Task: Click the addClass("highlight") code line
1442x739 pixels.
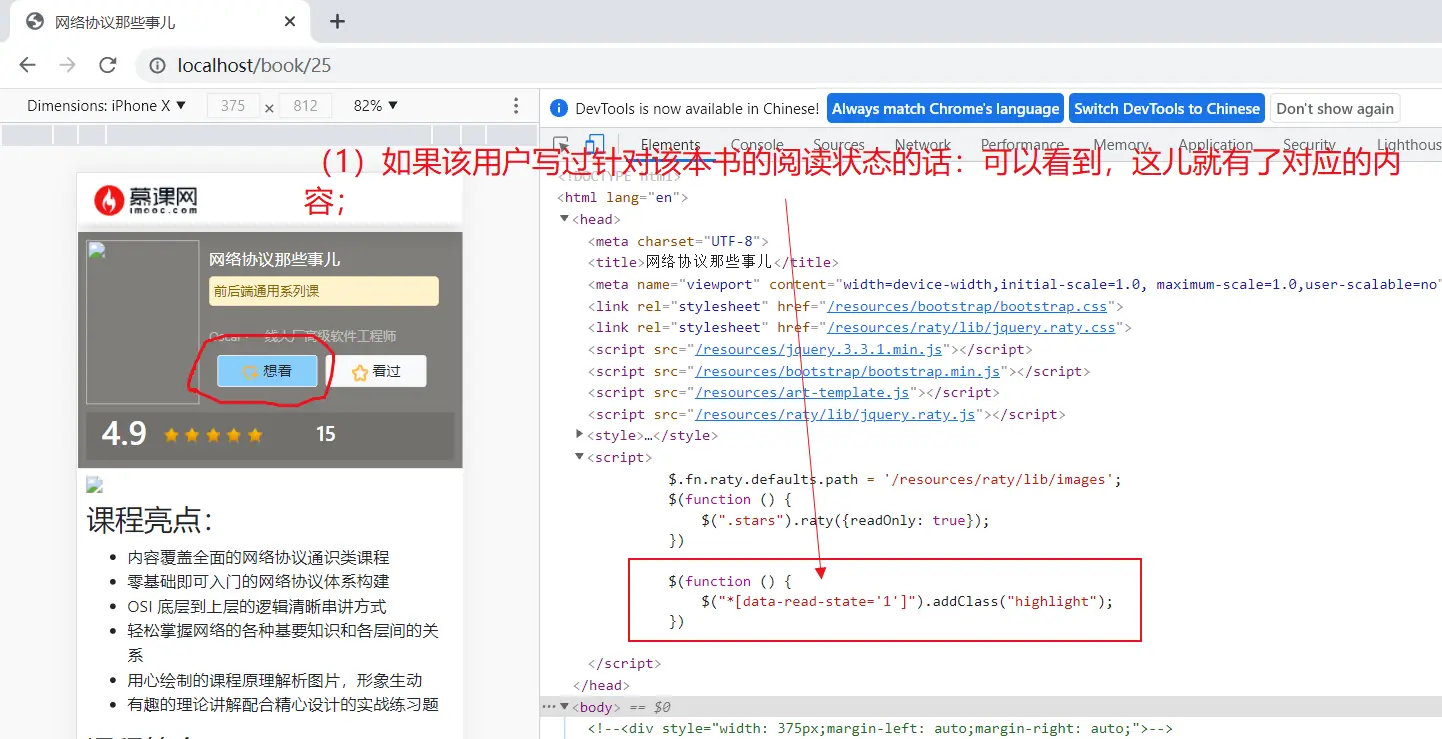Action: click(x=907, y=601)
